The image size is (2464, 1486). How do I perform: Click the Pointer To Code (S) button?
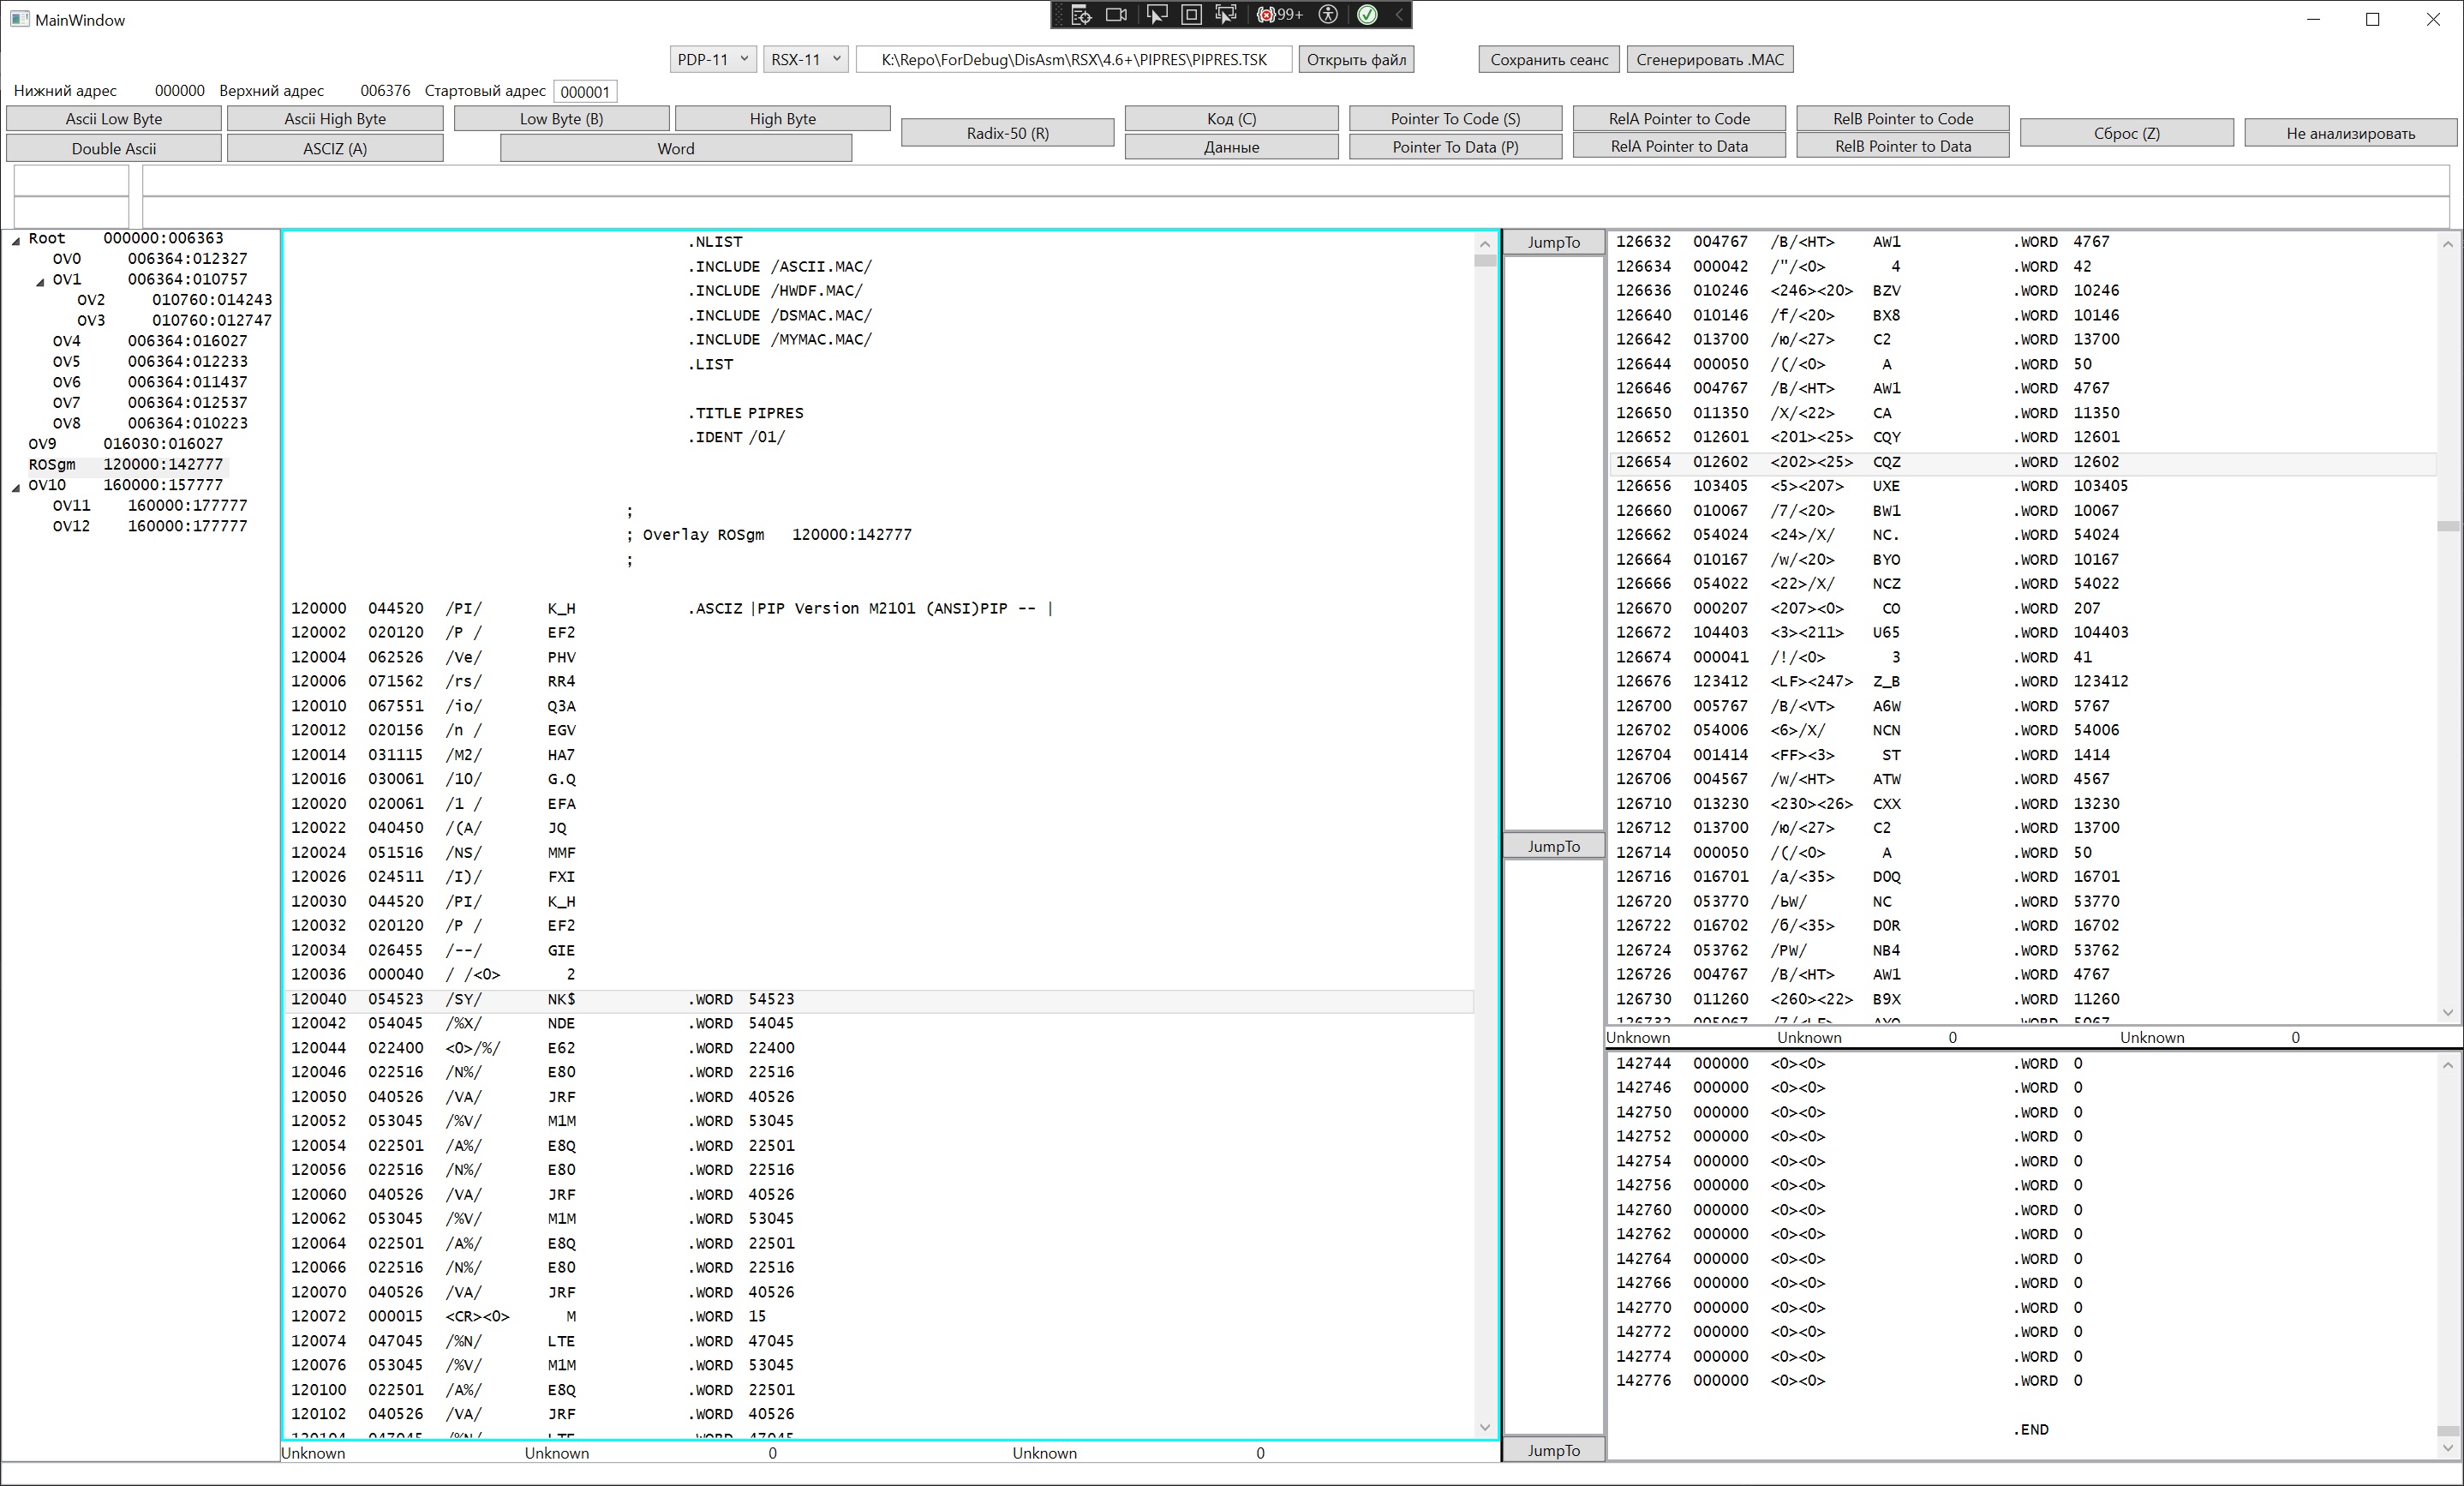click(1454, 118)
